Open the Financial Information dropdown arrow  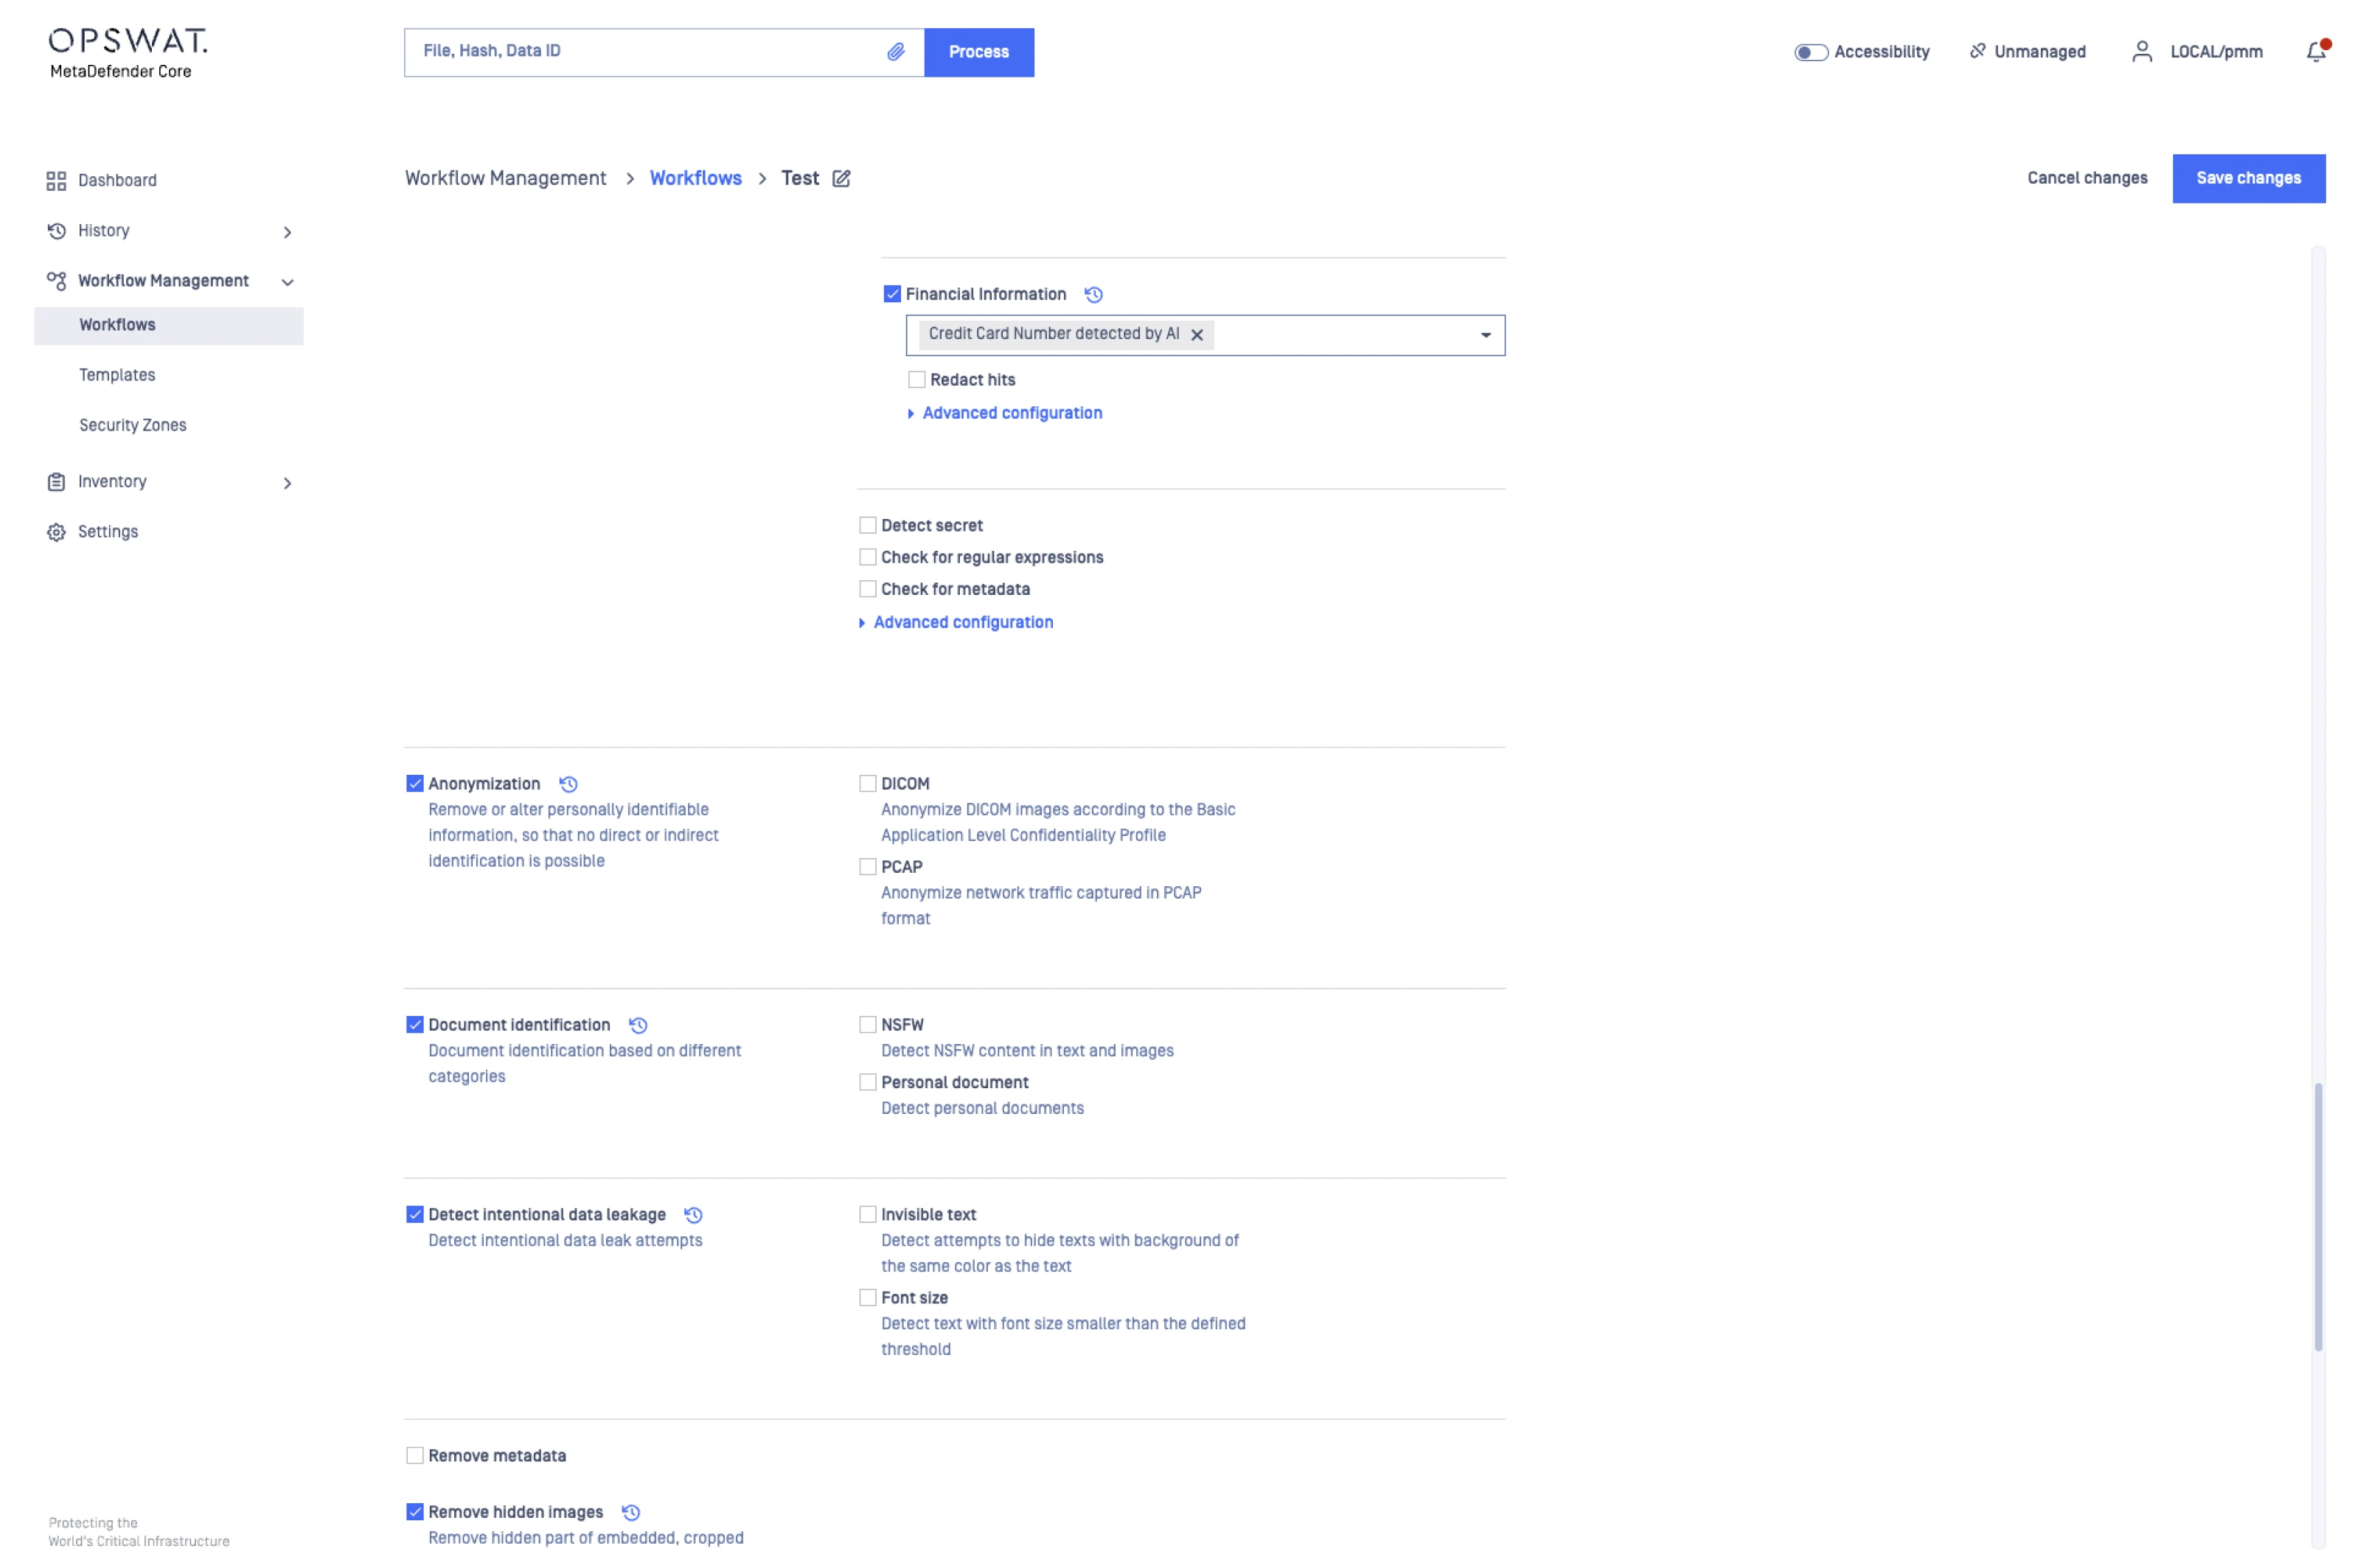pyautogui.click(x=1485, y=335)
